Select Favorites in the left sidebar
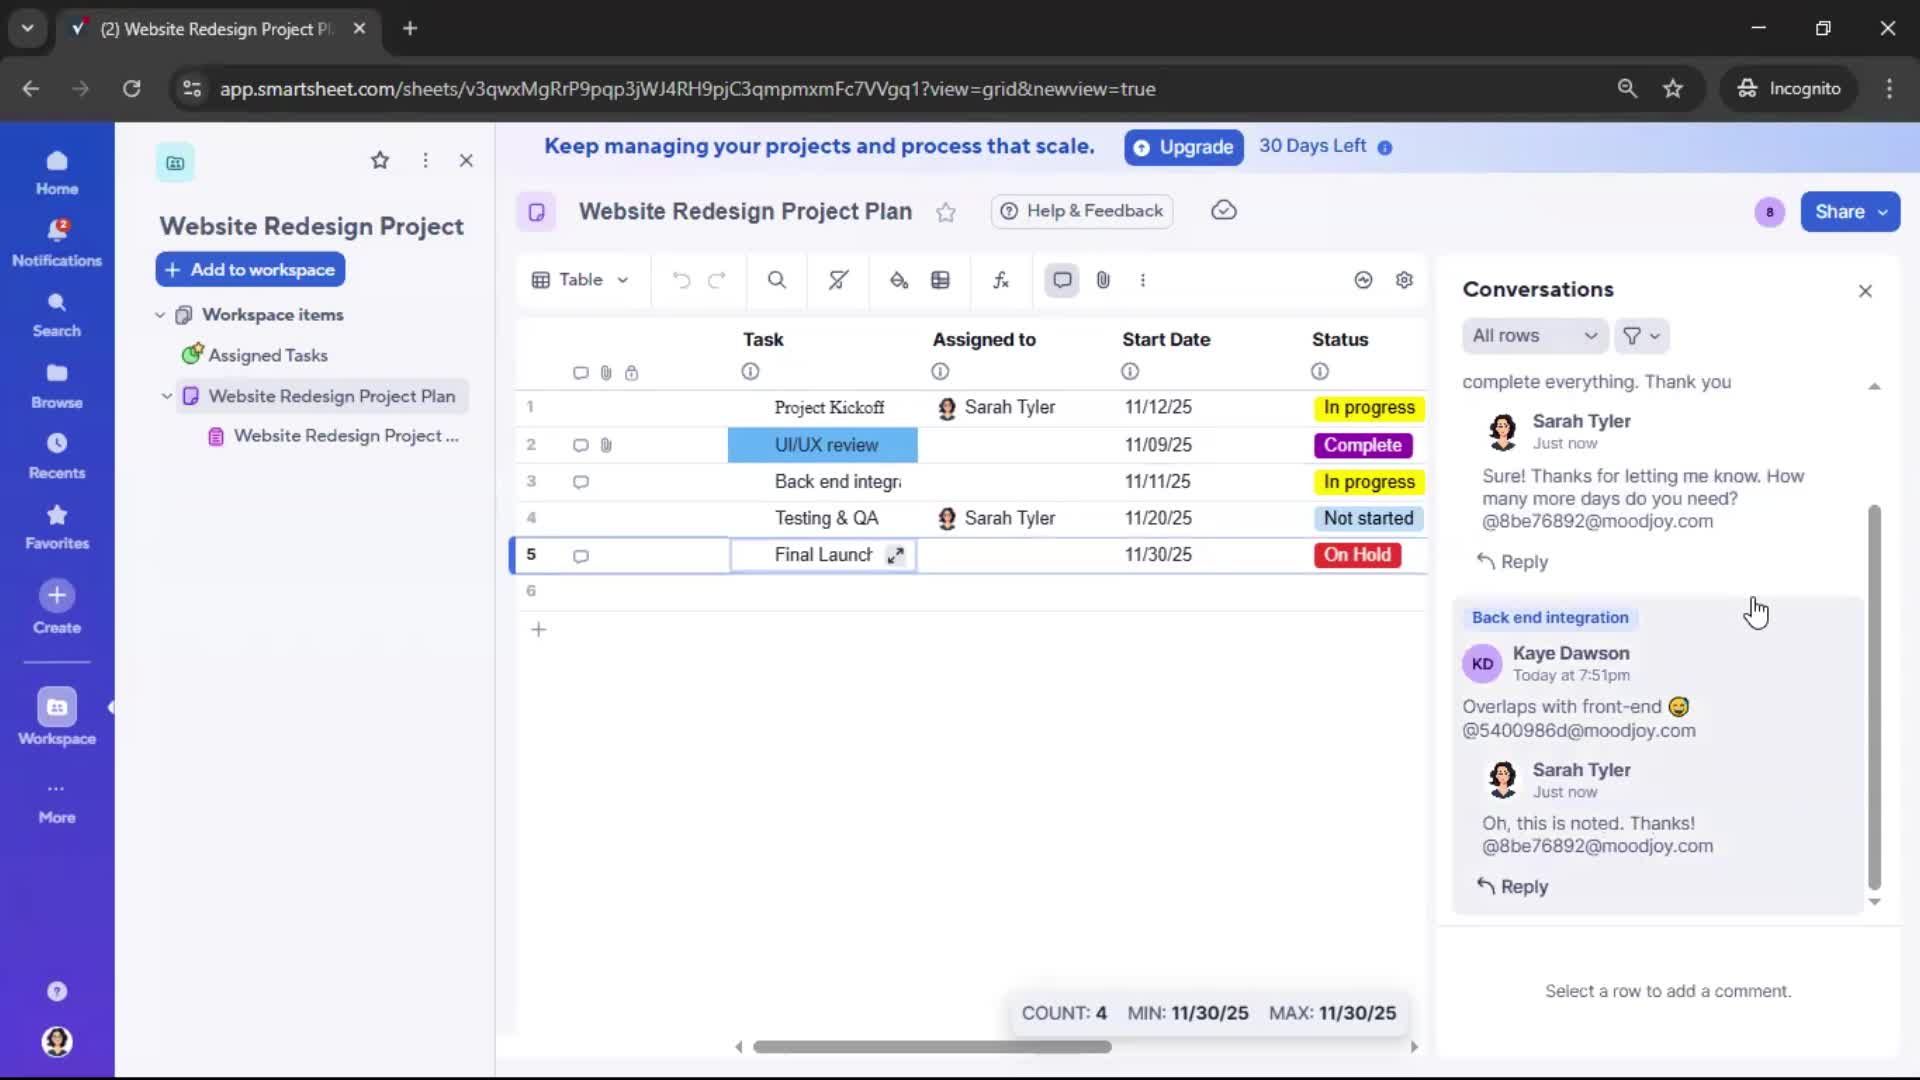 (x=57, y=525)
